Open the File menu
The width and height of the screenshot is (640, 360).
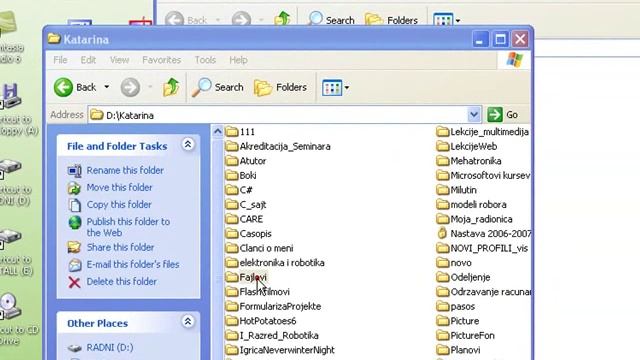click(x=60, y=60)
